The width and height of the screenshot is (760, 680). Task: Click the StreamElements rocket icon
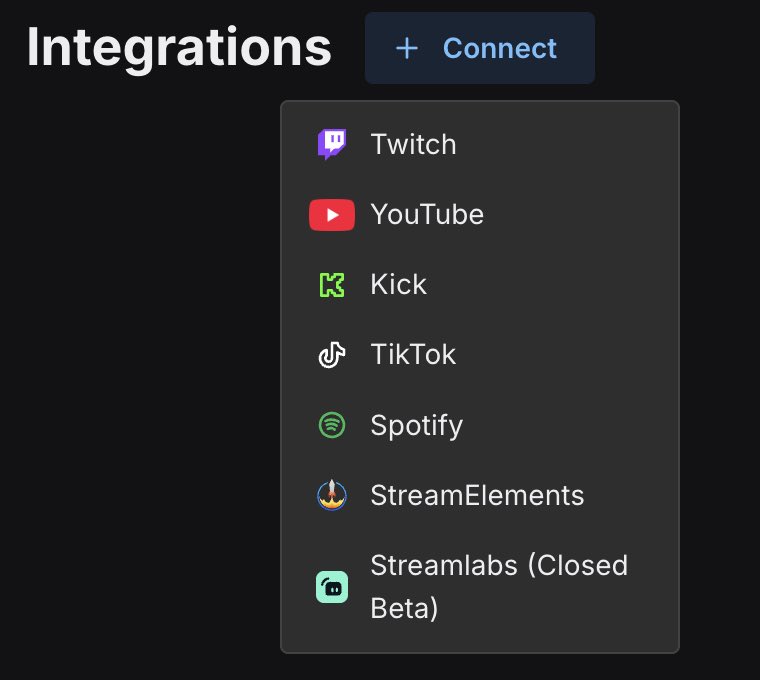pos(332,495)
